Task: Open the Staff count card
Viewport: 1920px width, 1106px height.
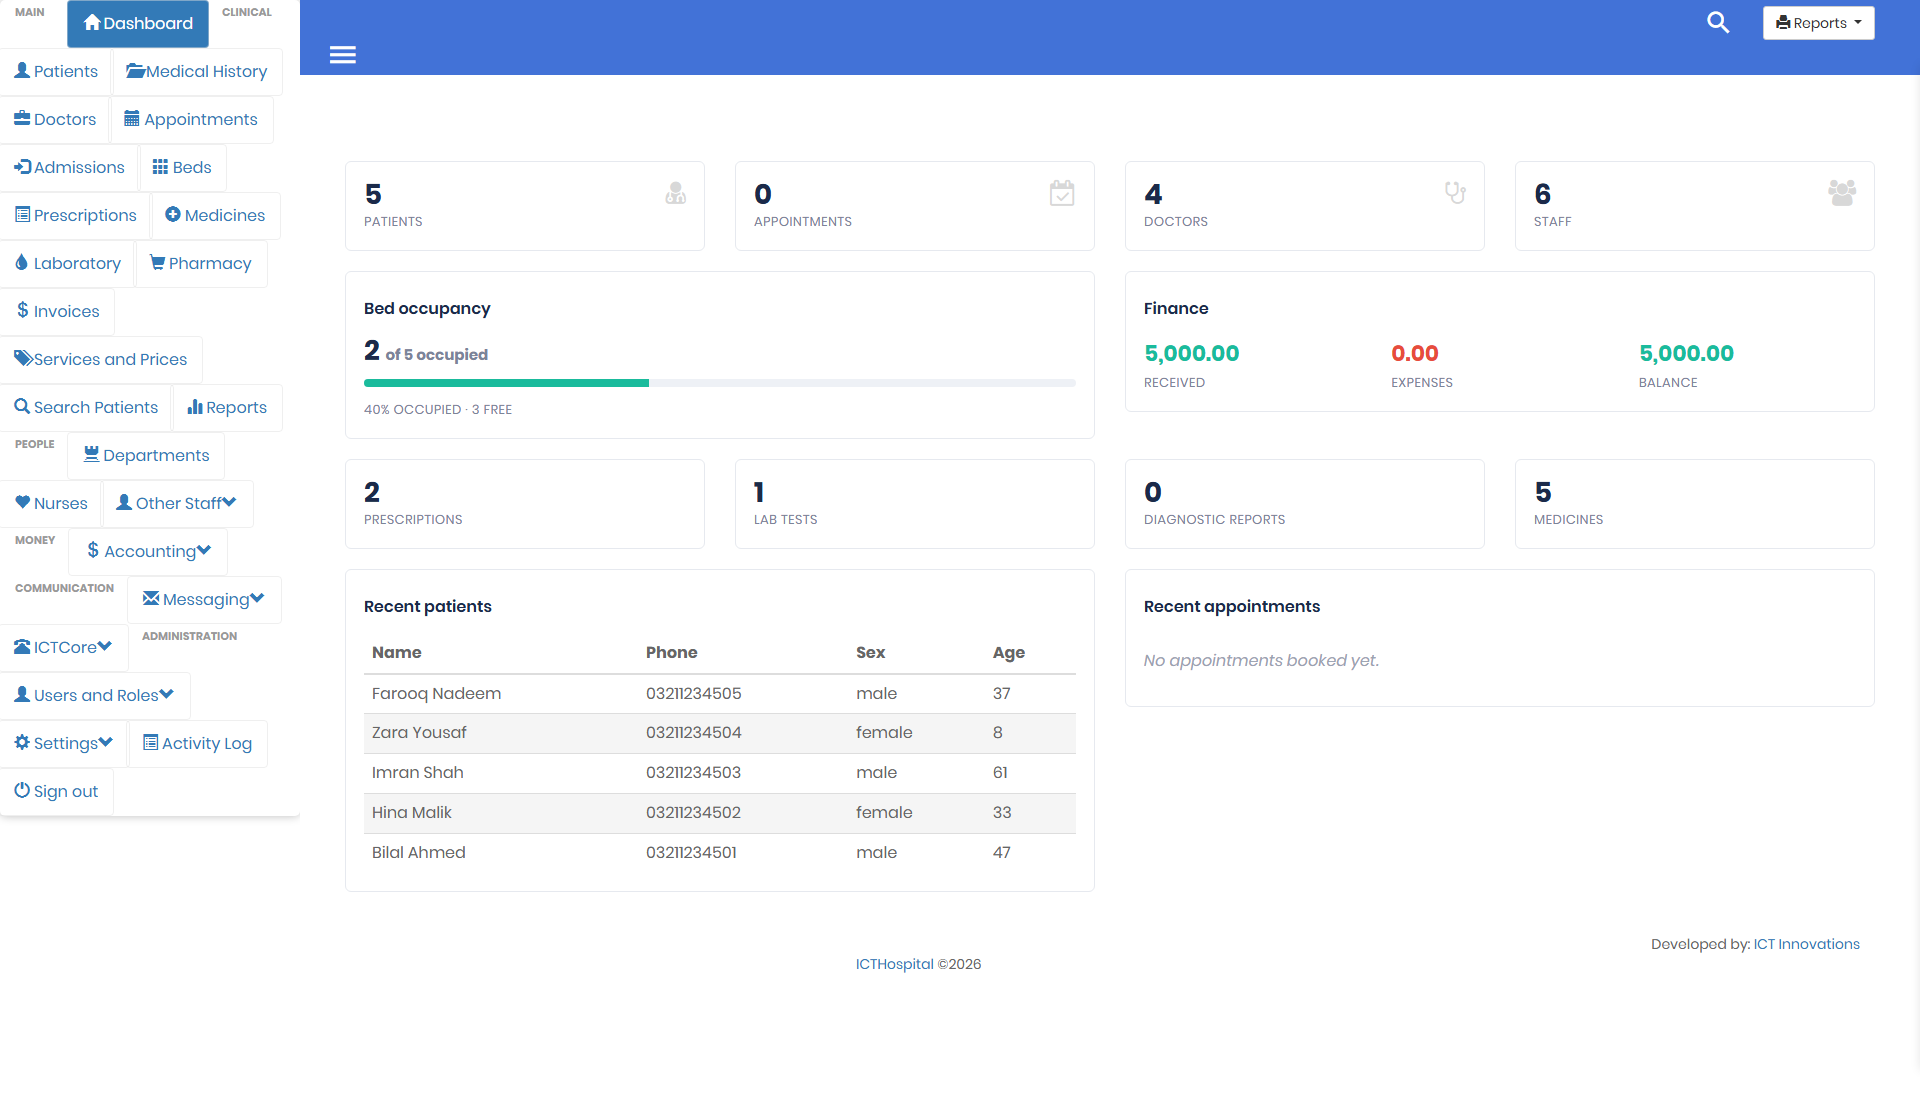Action: [1695, 206]
